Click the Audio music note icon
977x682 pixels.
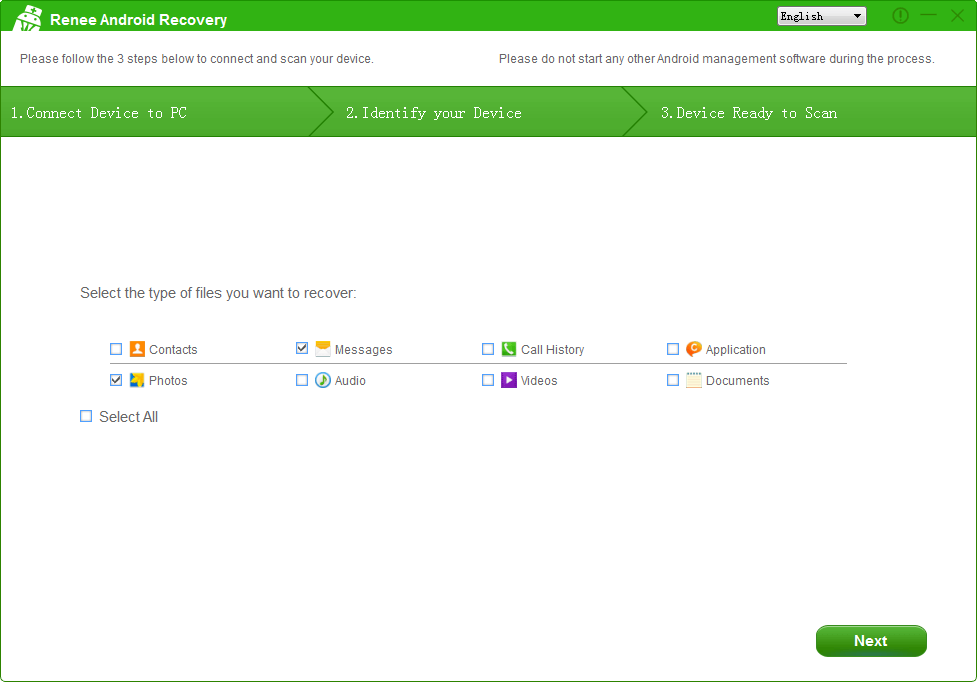[x=323, y=380]
